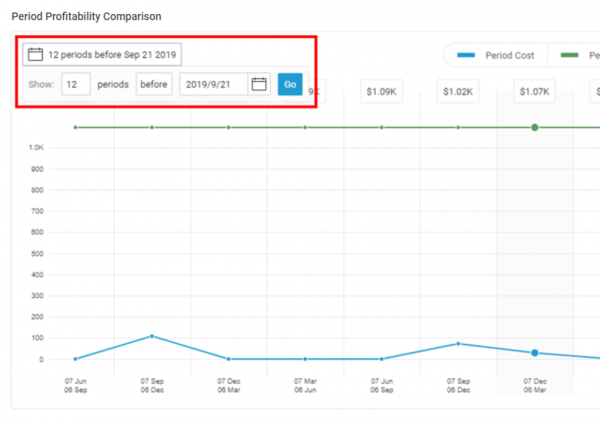Click the highlighted blue point on the cost line

(535, 353)
